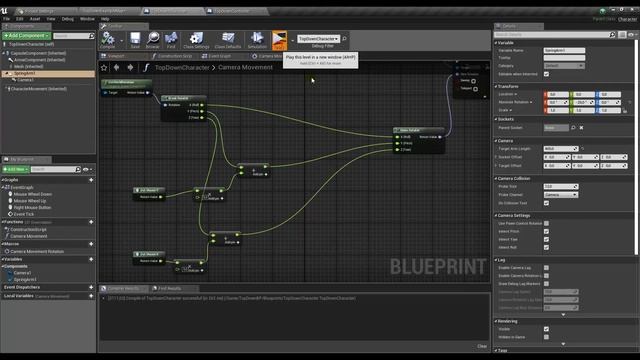The width and height of the screenshot is (640, 360).
Task: Click the graph navigate-back arrow
Action: point(117,67)
